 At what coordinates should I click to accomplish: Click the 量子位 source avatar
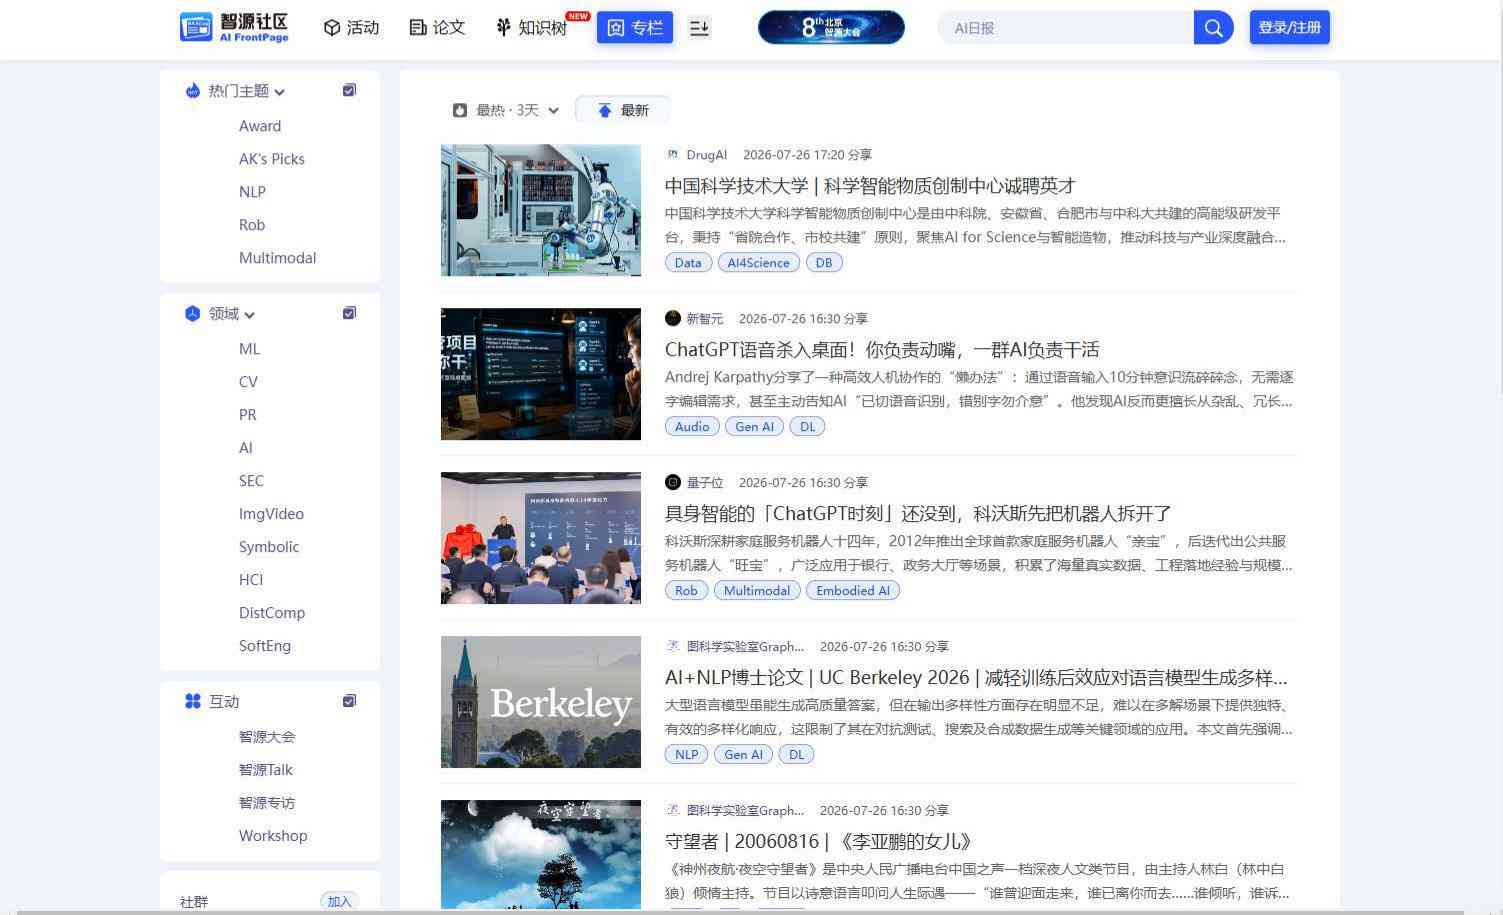point(673,483)
